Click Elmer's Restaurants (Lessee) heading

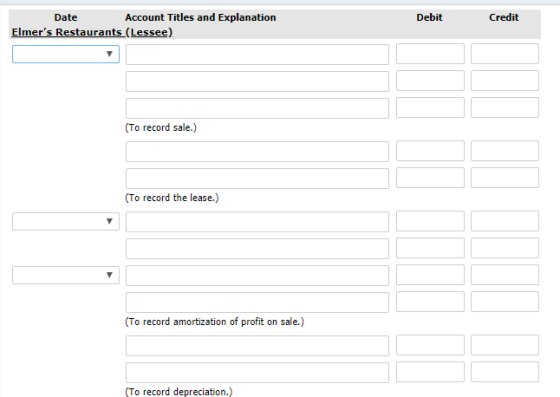(x=92, y=32)
